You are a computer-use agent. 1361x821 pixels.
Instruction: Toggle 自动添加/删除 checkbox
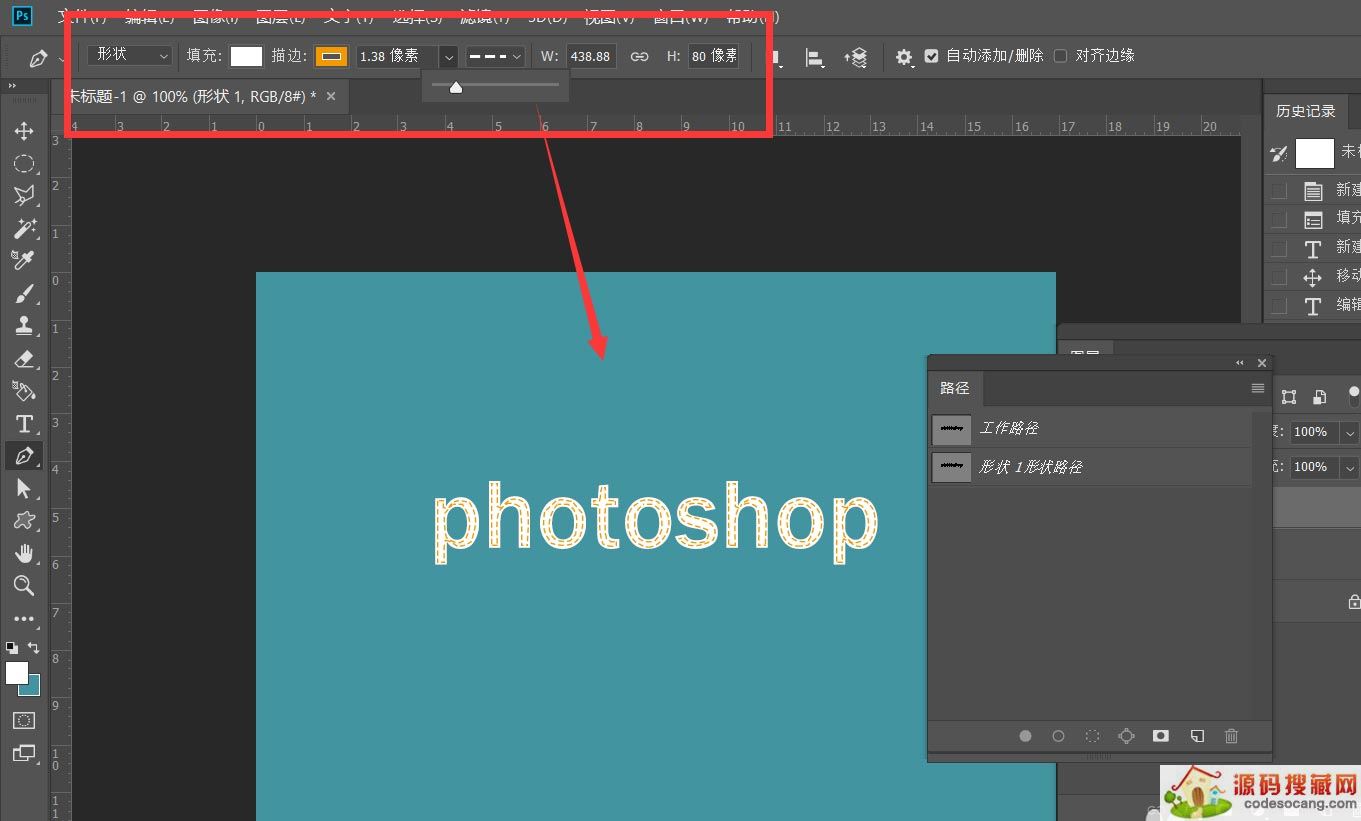pos(932,56)
